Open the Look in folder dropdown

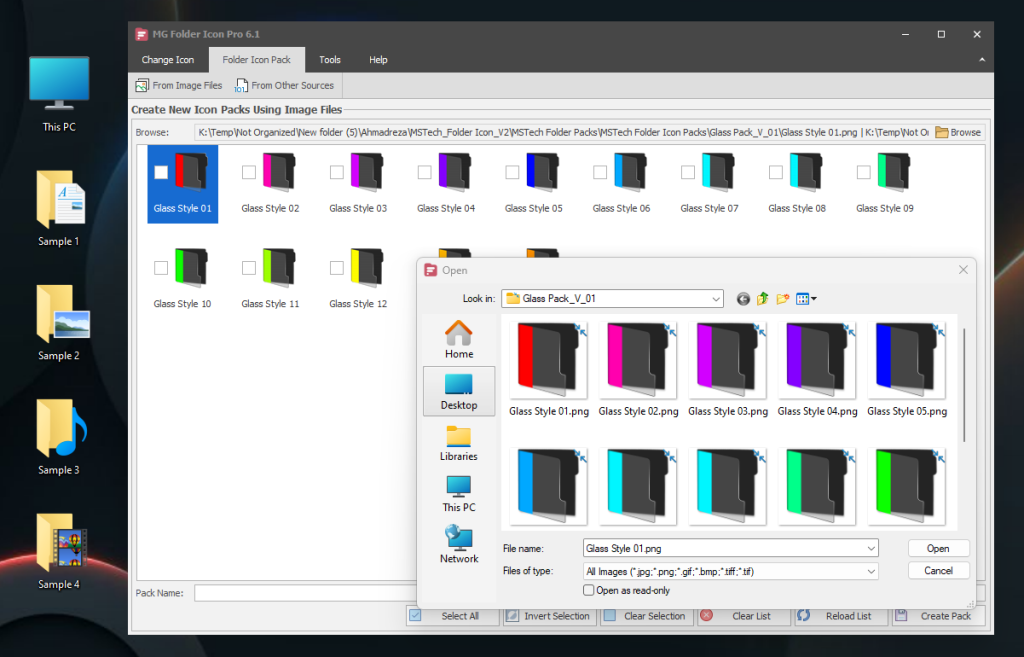(717, 298)
